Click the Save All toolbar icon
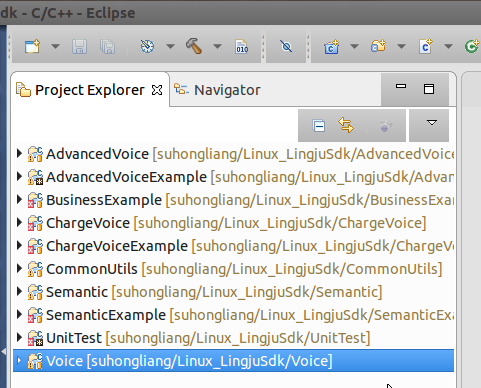 [x=107, y=46]
